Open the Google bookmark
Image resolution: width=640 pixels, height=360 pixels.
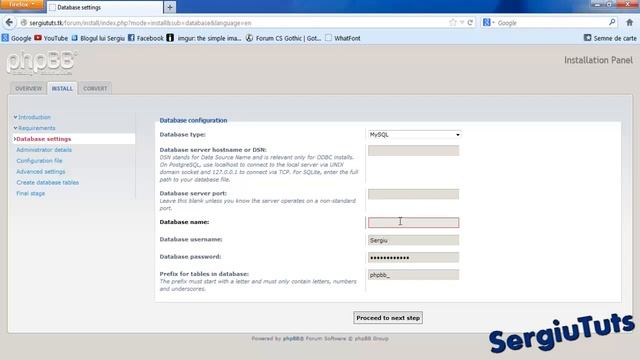(16, 38)
